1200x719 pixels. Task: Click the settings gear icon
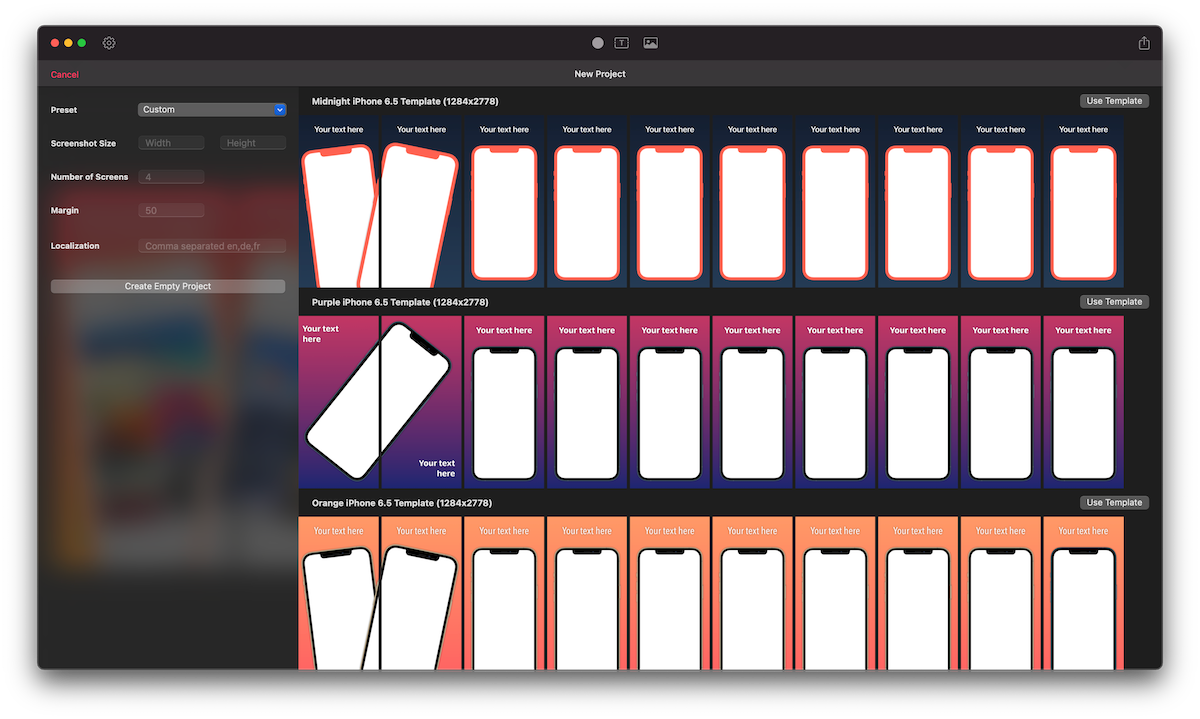pos(109,43)
